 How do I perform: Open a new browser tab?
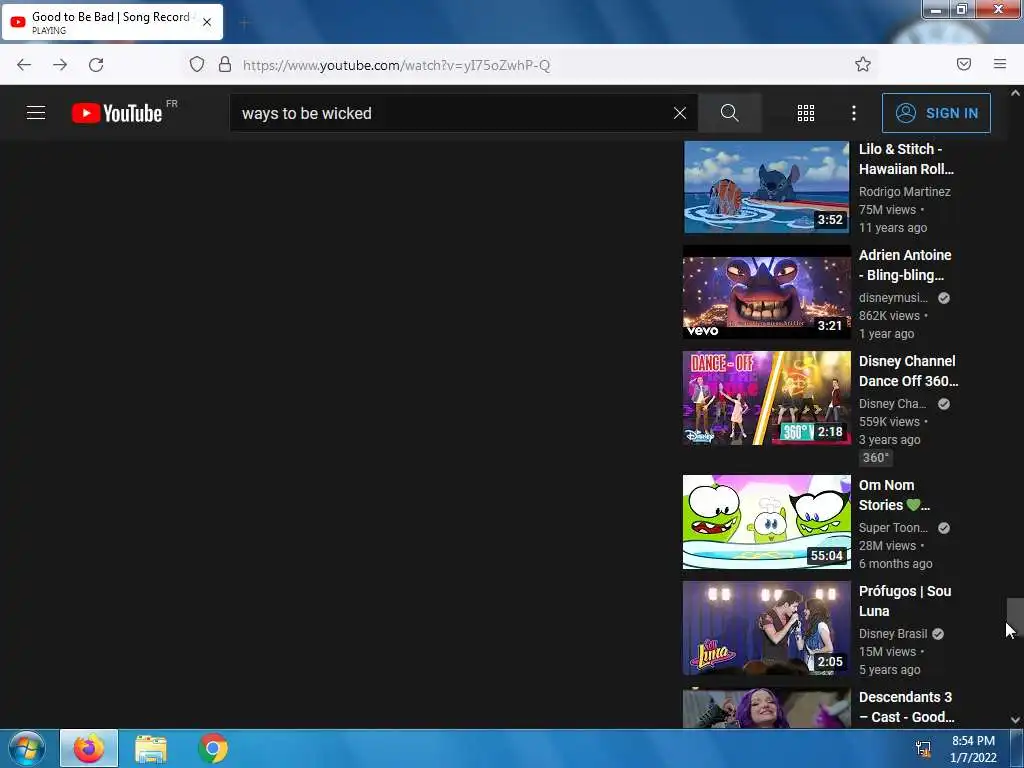[244, 24]
